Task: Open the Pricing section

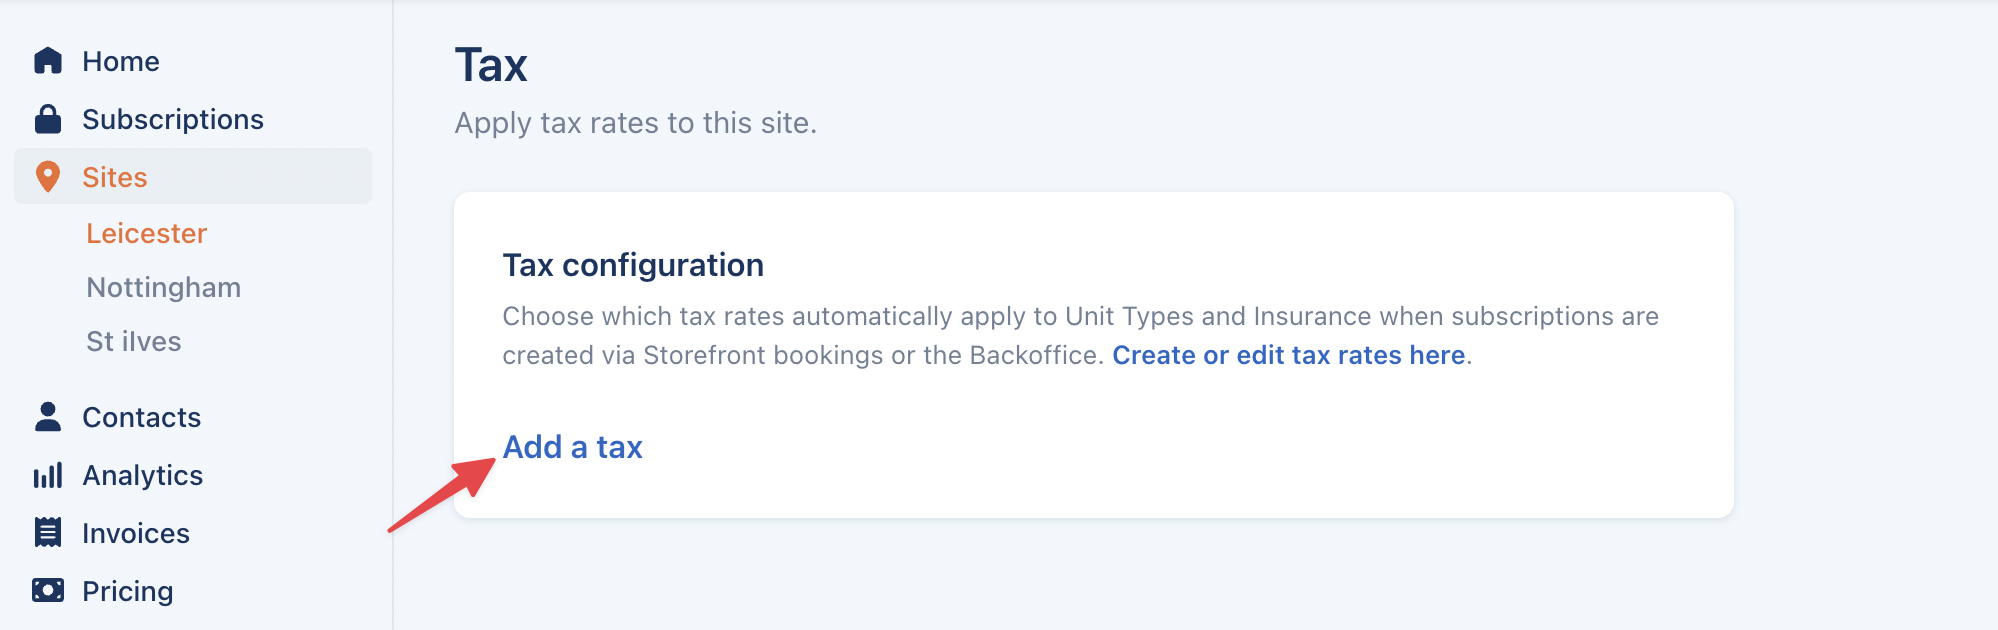Action: [x=127, y=592]
